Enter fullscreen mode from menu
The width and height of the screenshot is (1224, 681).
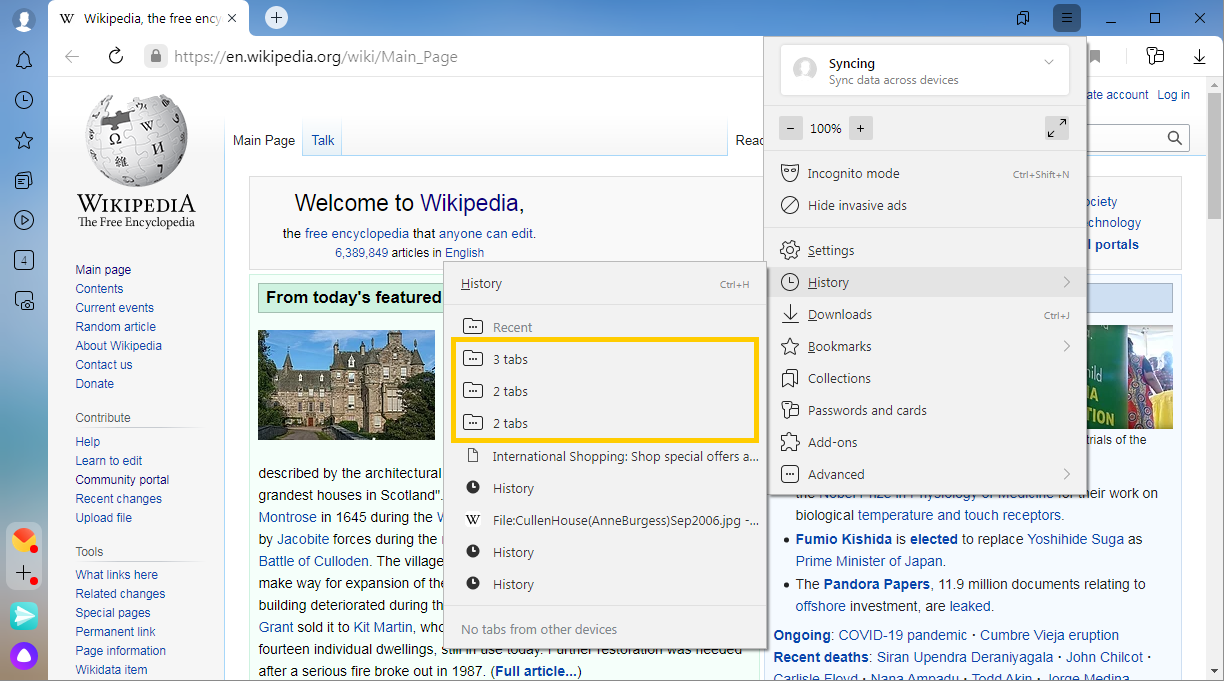pos(1056,128)
